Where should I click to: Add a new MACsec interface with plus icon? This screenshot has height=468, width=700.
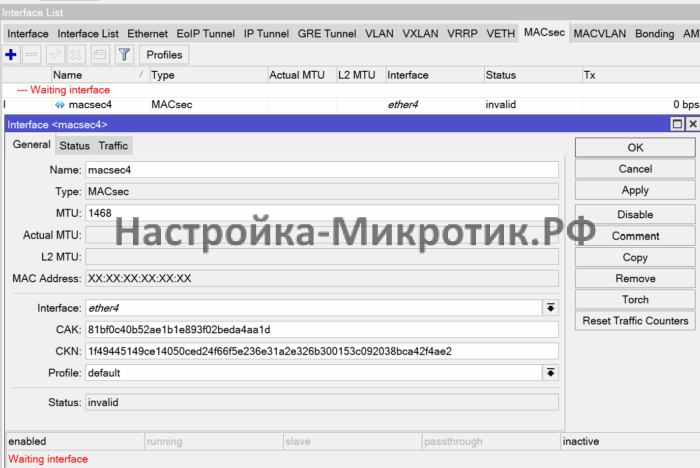tap(11, 55)
